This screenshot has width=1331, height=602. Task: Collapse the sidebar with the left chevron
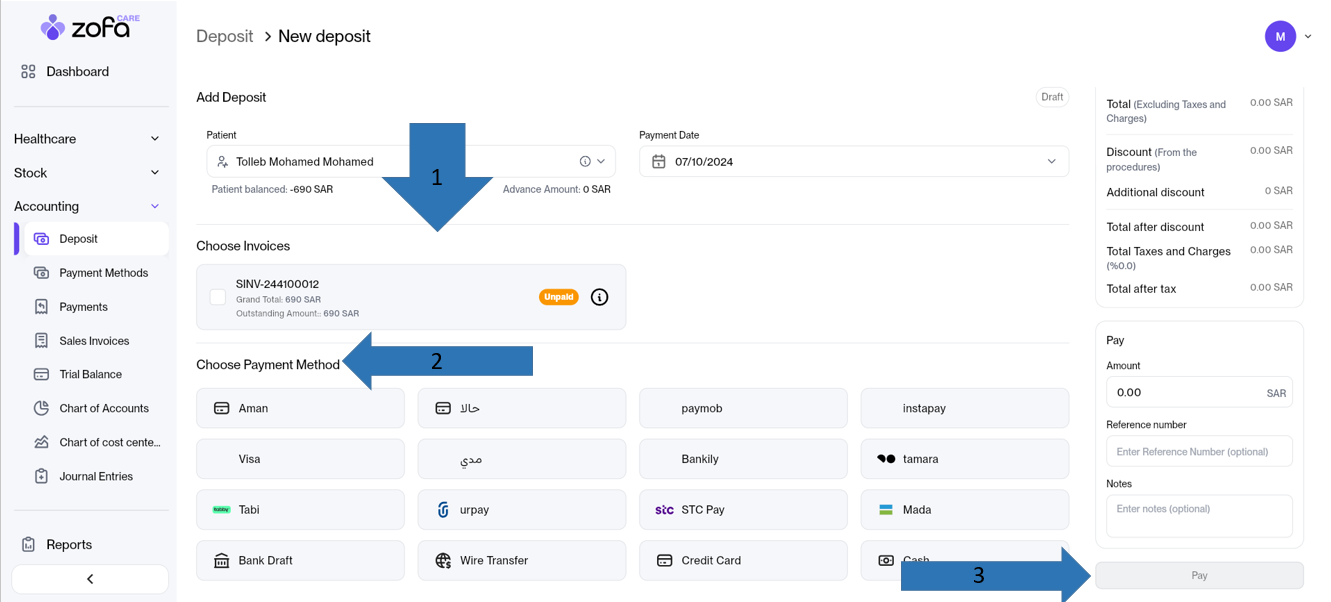pos(90,579)
